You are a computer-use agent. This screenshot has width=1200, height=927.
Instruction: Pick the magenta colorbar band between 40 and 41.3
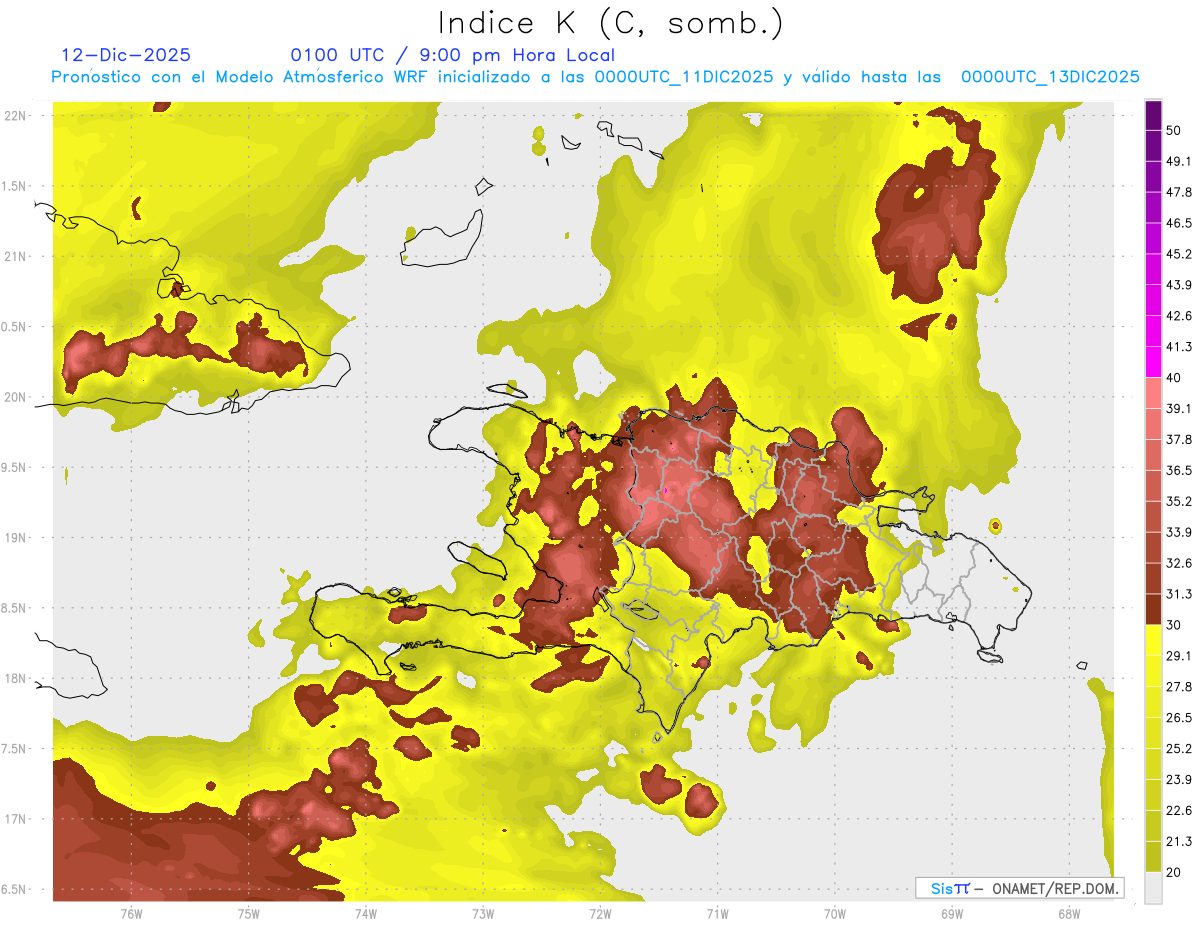coord(1153,362)
